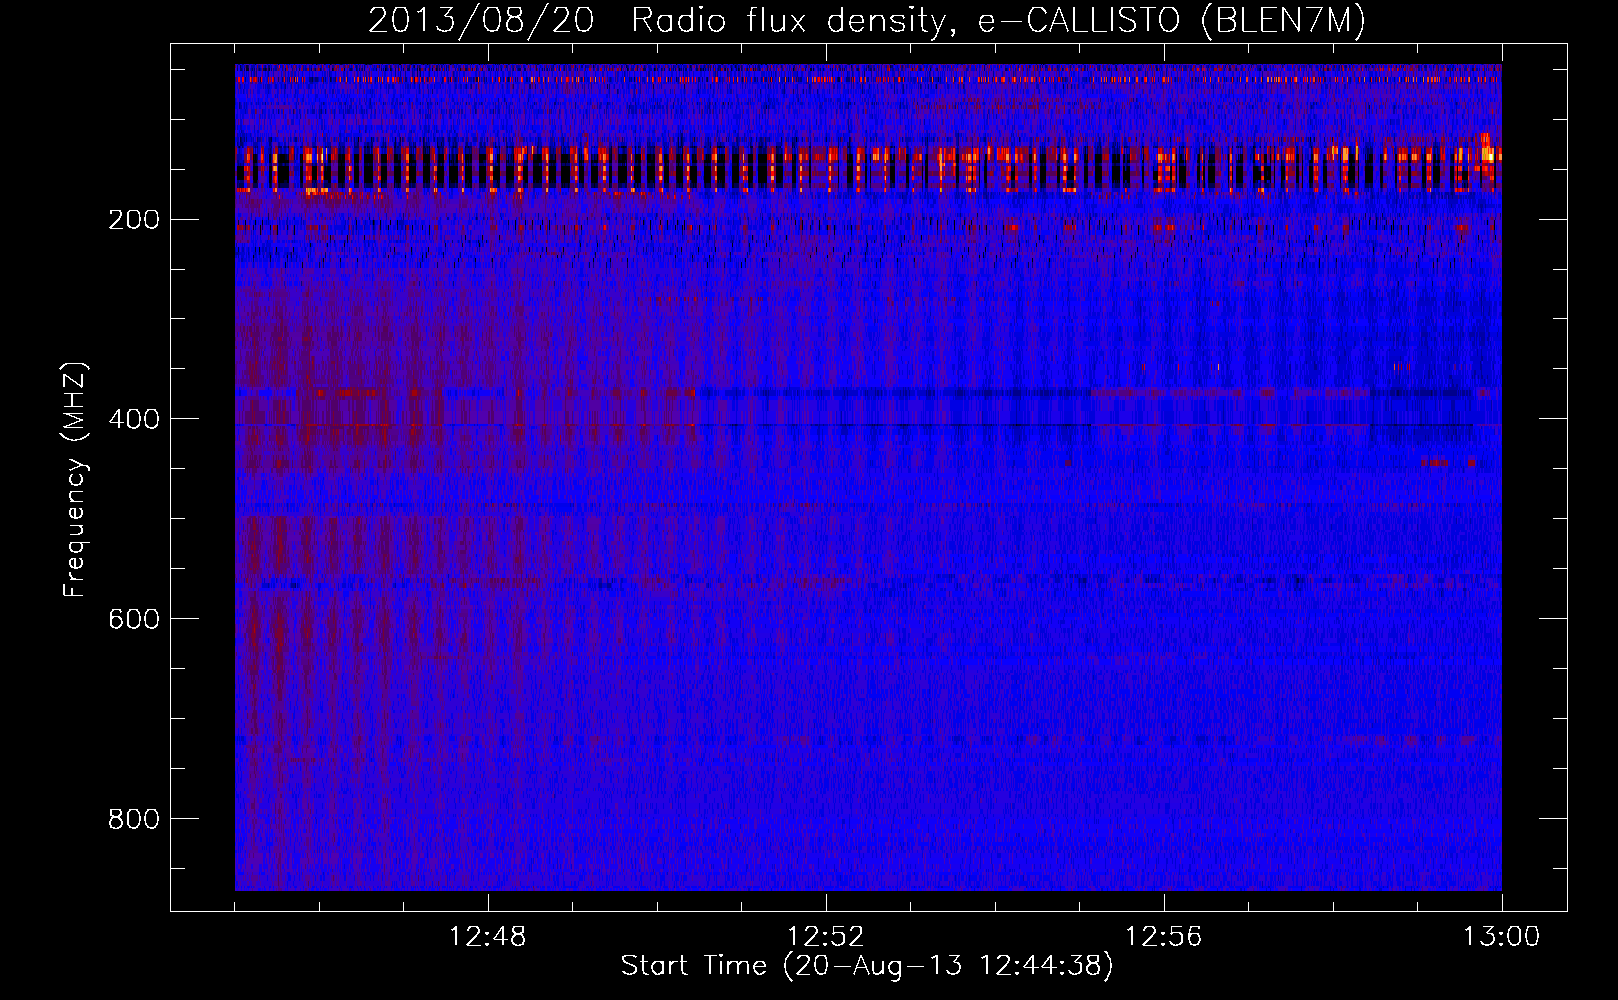Click the 12:56 time tick label
Viewport: 1618px width, 1000px height.
click(x=1164, y=937)
